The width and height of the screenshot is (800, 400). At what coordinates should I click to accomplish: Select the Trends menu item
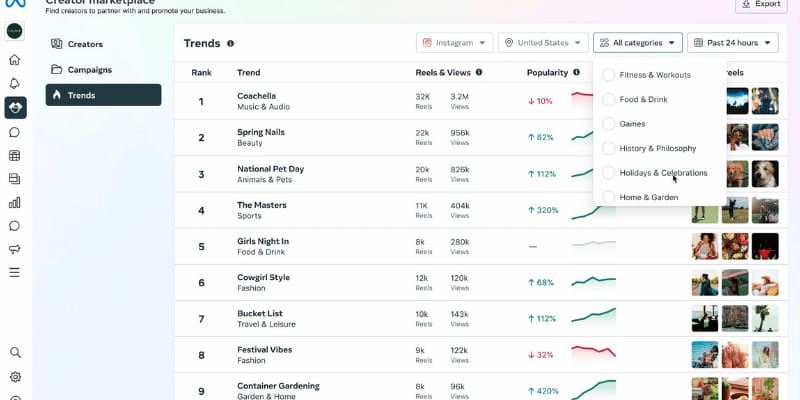pyautogui.click(x=104, y=95)
